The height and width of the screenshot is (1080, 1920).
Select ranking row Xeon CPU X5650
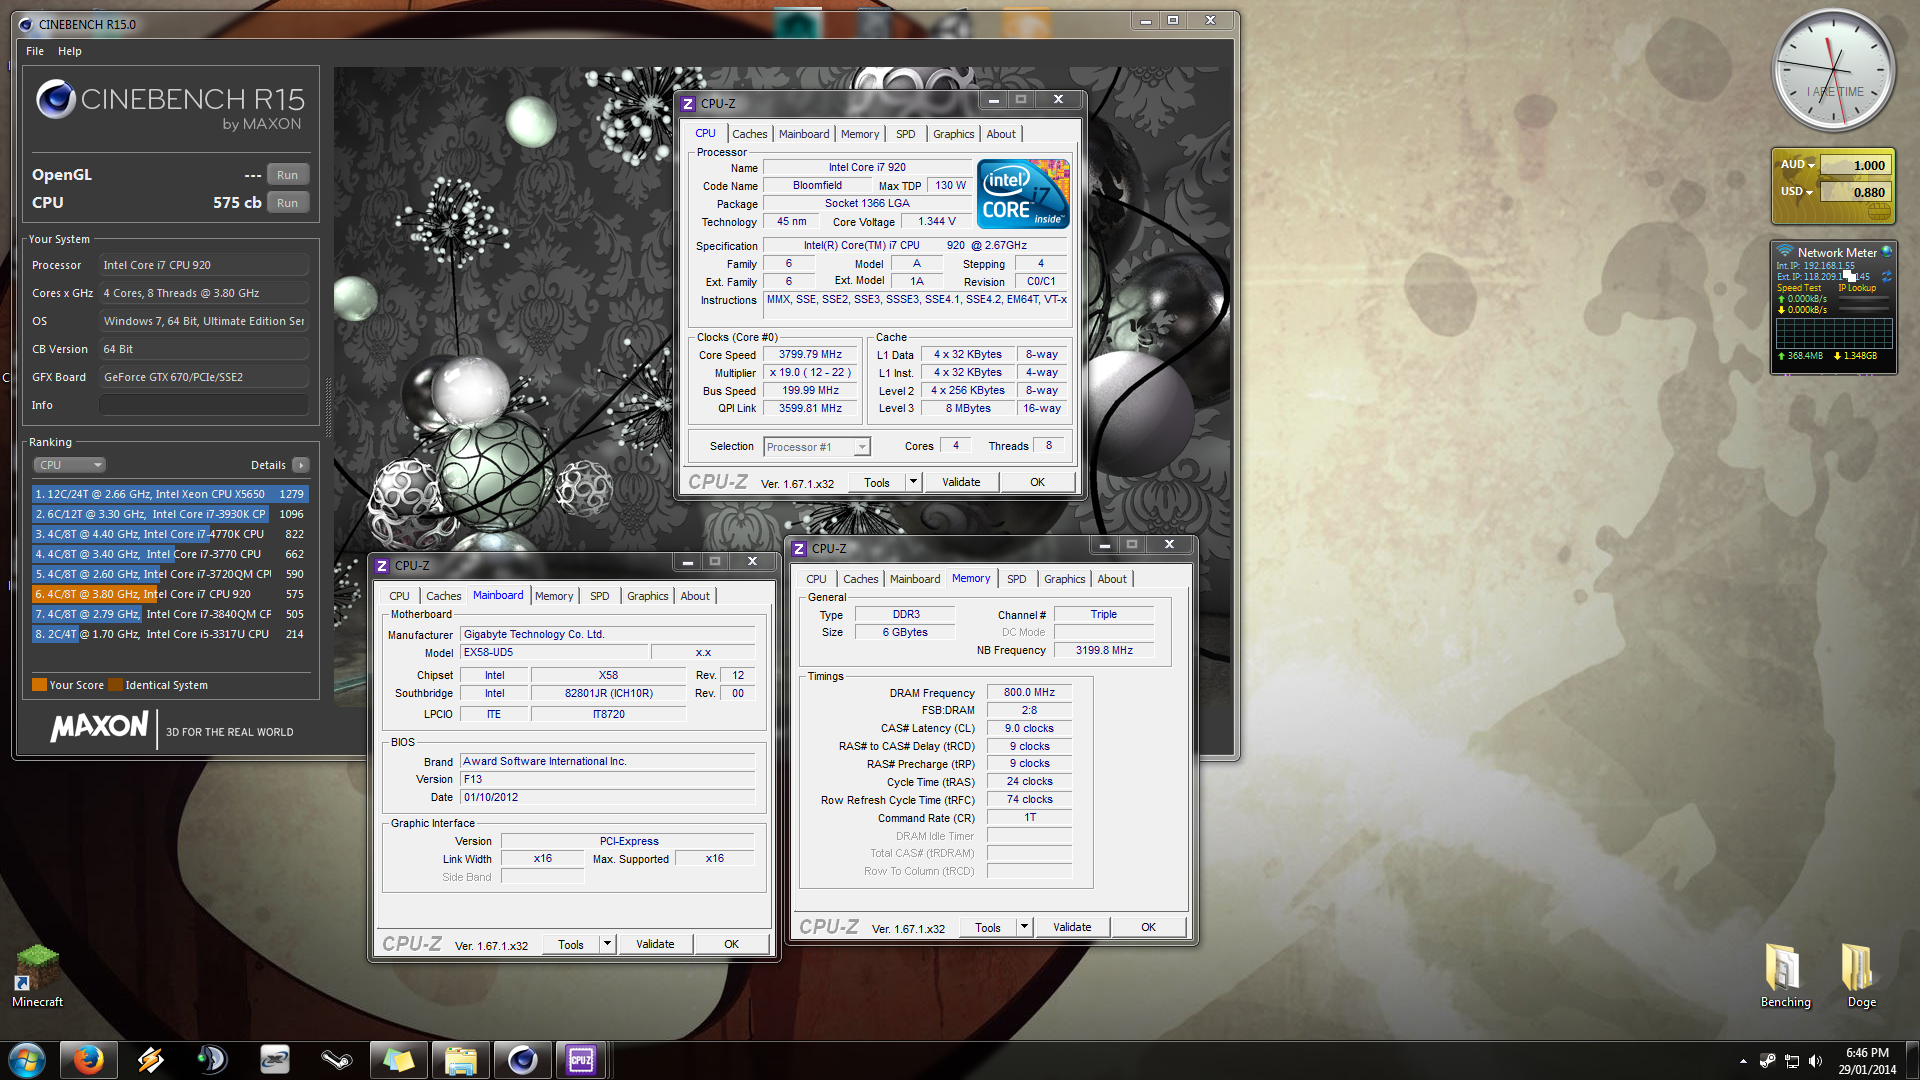(170, 494)
